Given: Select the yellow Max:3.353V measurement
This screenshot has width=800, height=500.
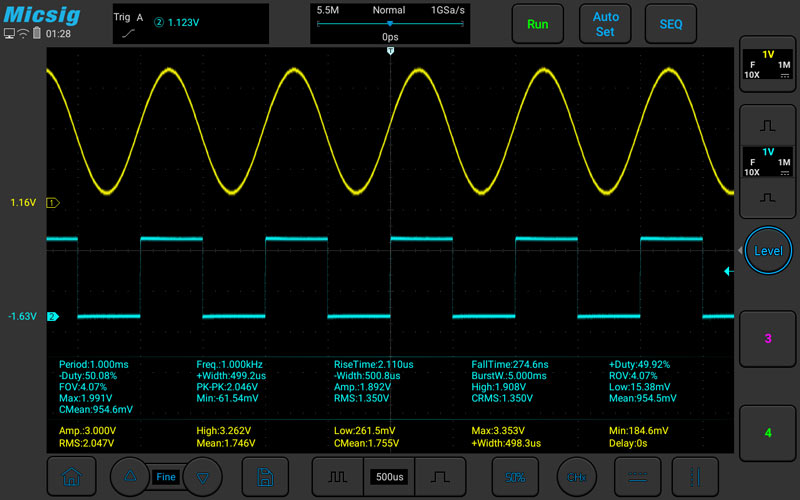Looking at the screenshot, I should point(498,431).
